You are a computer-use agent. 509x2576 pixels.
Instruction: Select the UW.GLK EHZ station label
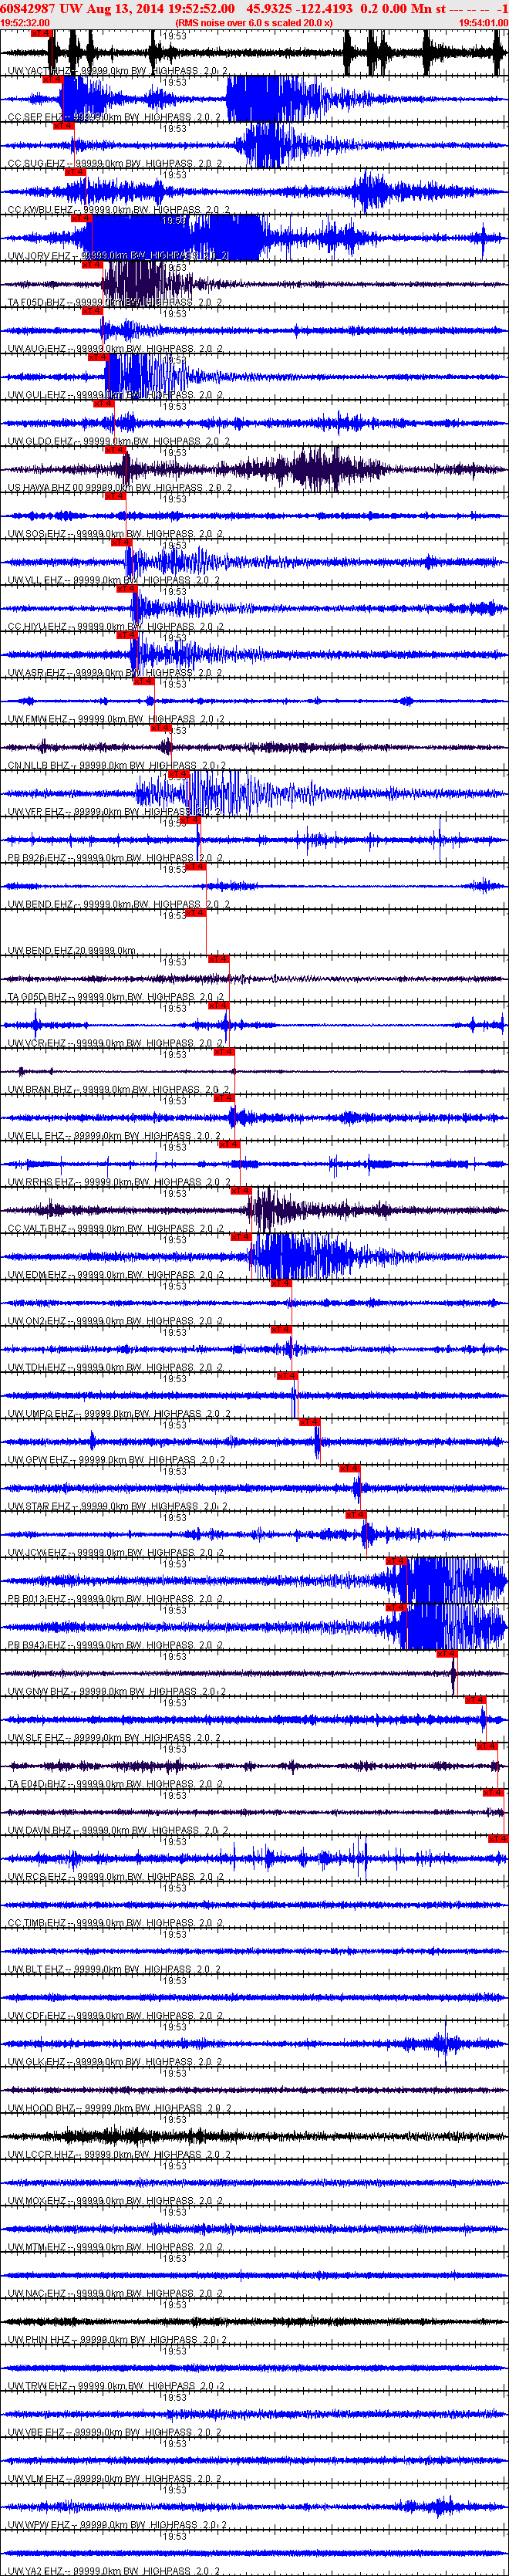point(115,2062)
